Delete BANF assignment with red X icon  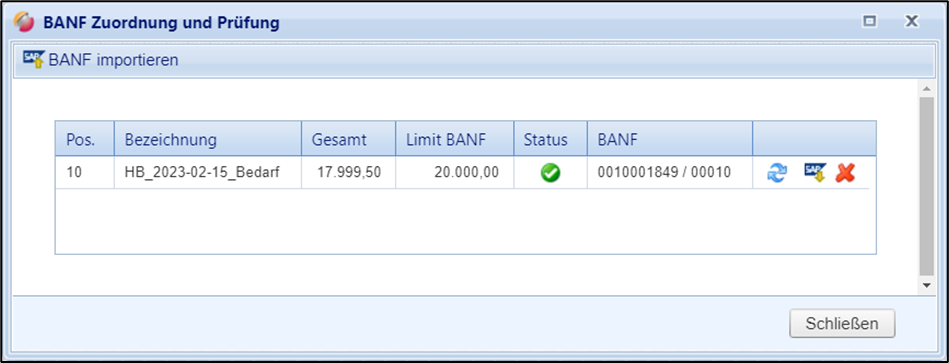845,173
